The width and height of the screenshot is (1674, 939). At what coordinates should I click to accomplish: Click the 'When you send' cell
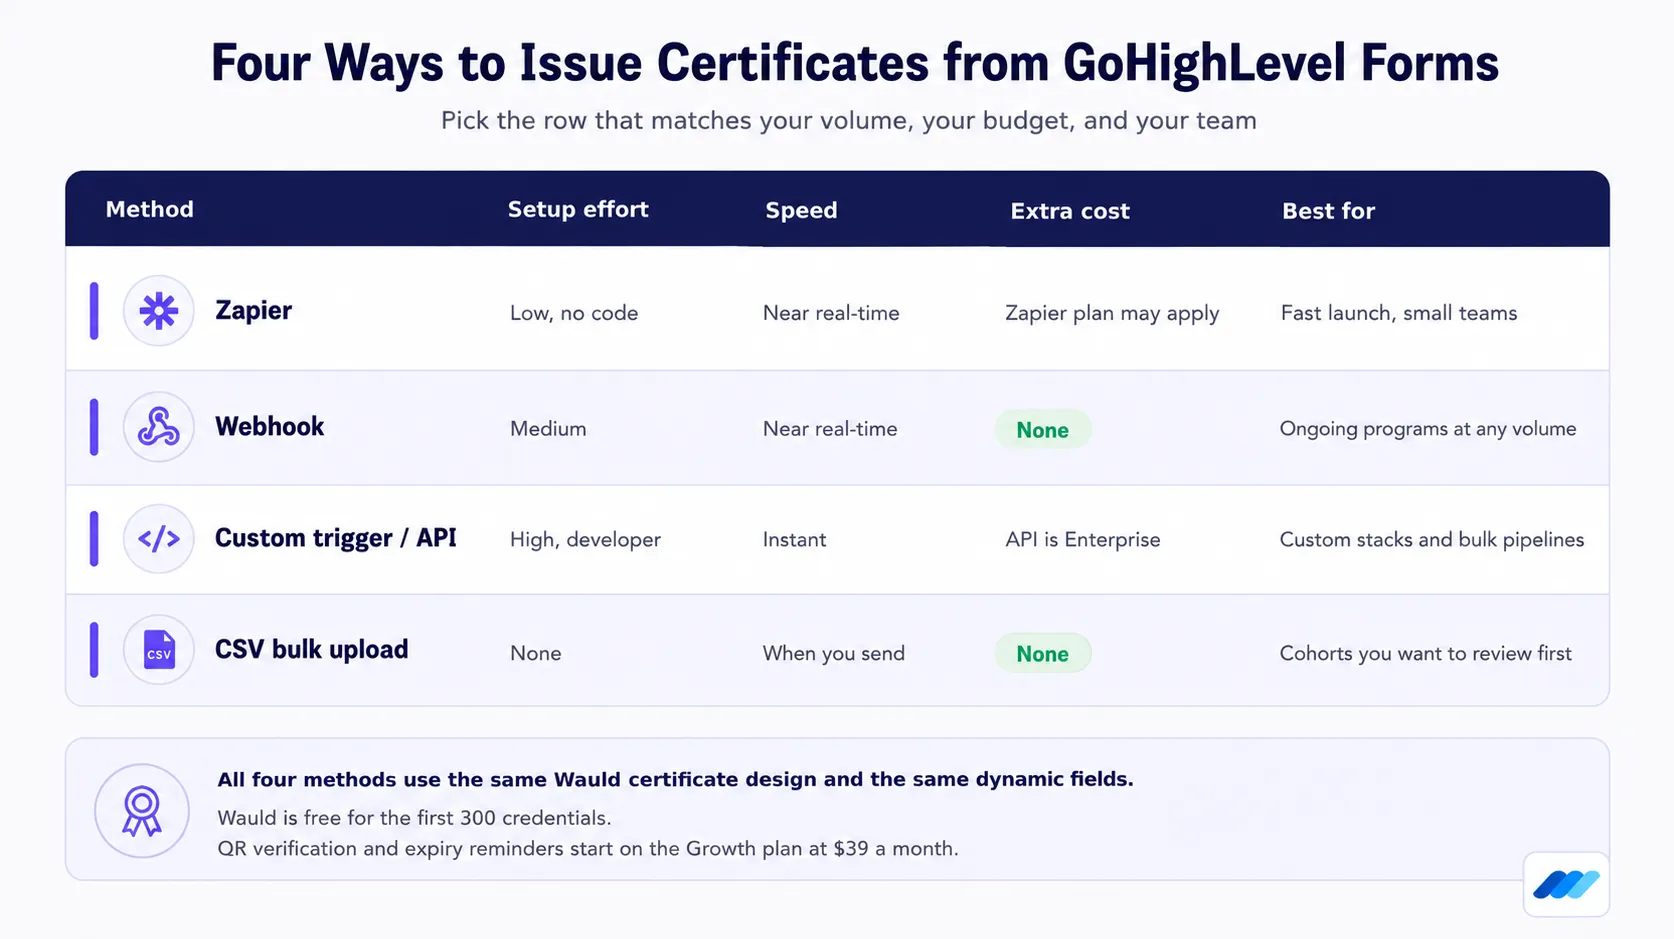[x=834, y=653]
